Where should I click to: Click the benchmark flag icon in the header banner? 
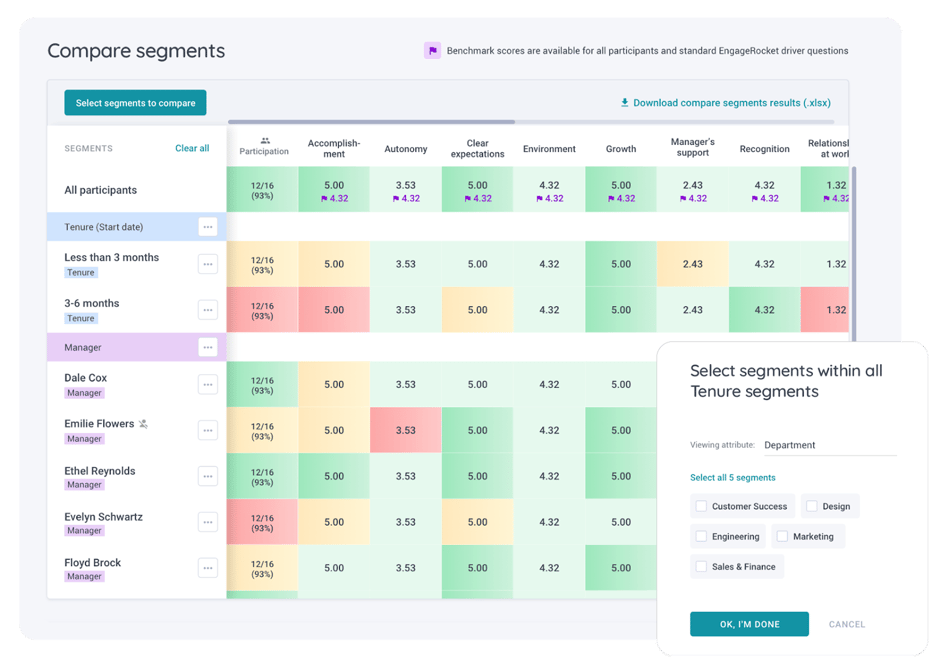(x=433, y=50)
